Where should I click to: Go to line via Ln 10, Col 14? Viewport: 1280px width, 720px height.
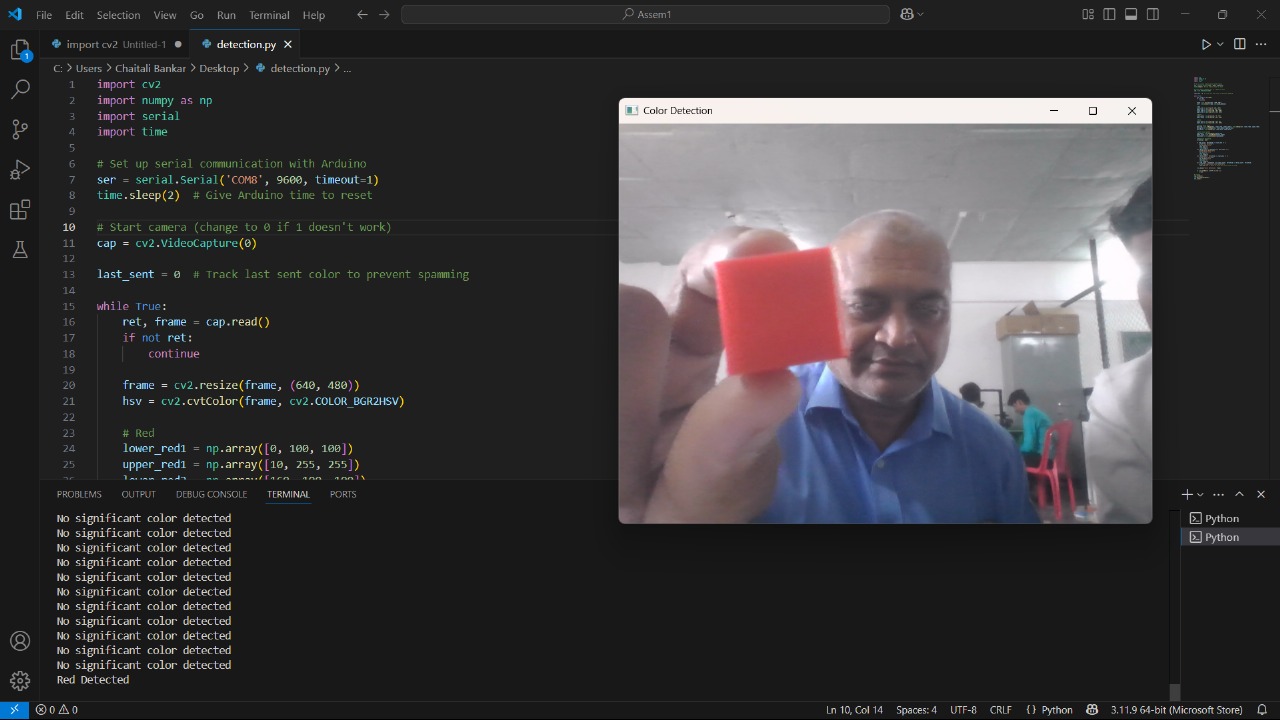tap(854, 710)
